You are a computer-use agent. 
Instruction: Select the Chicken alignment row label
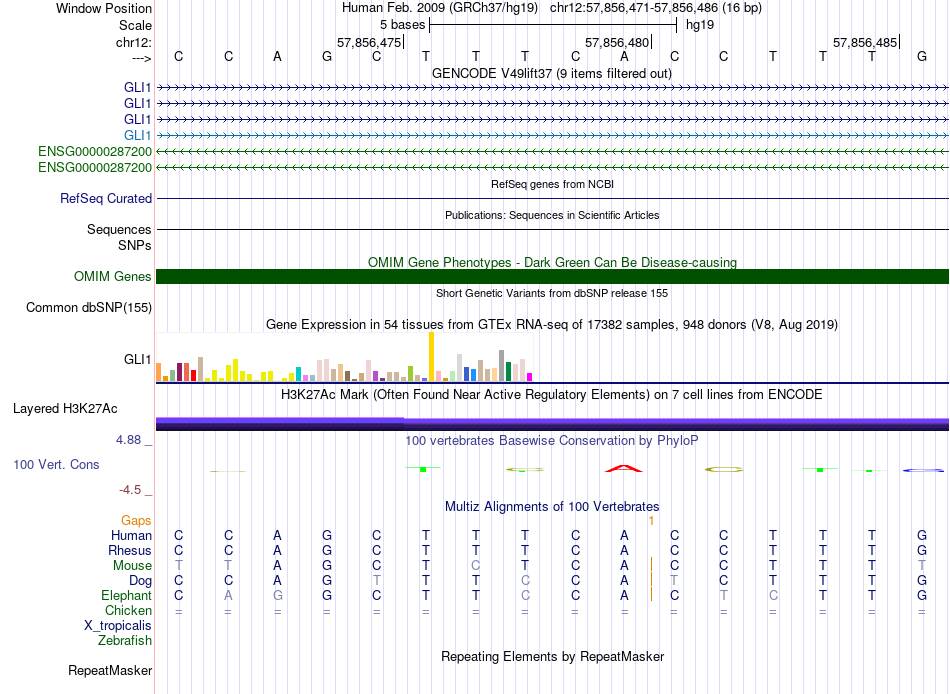pyautogui.click(x=128, y=610)
